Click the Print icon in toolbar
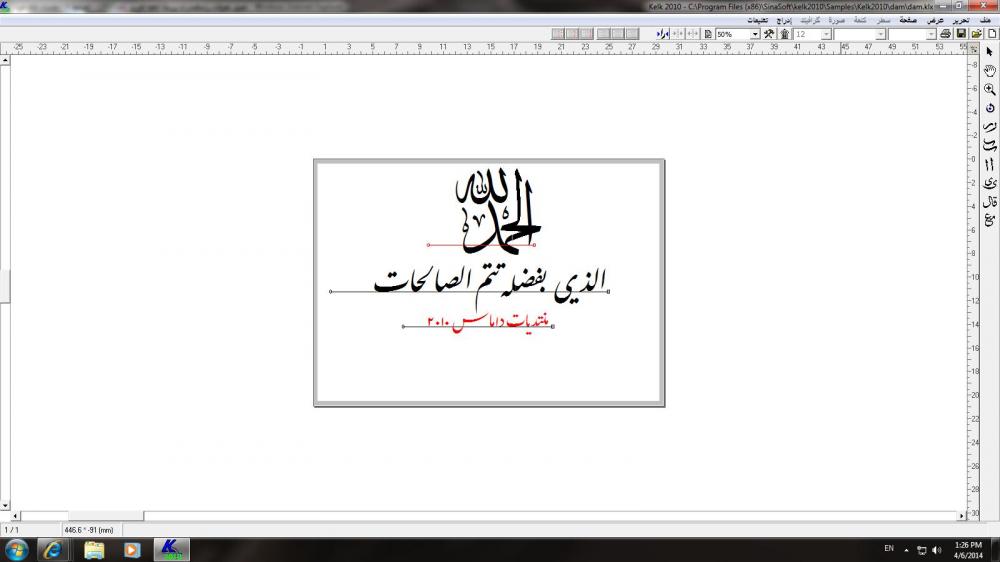This screenshot has height=562, width=1000. coord(946,34)
